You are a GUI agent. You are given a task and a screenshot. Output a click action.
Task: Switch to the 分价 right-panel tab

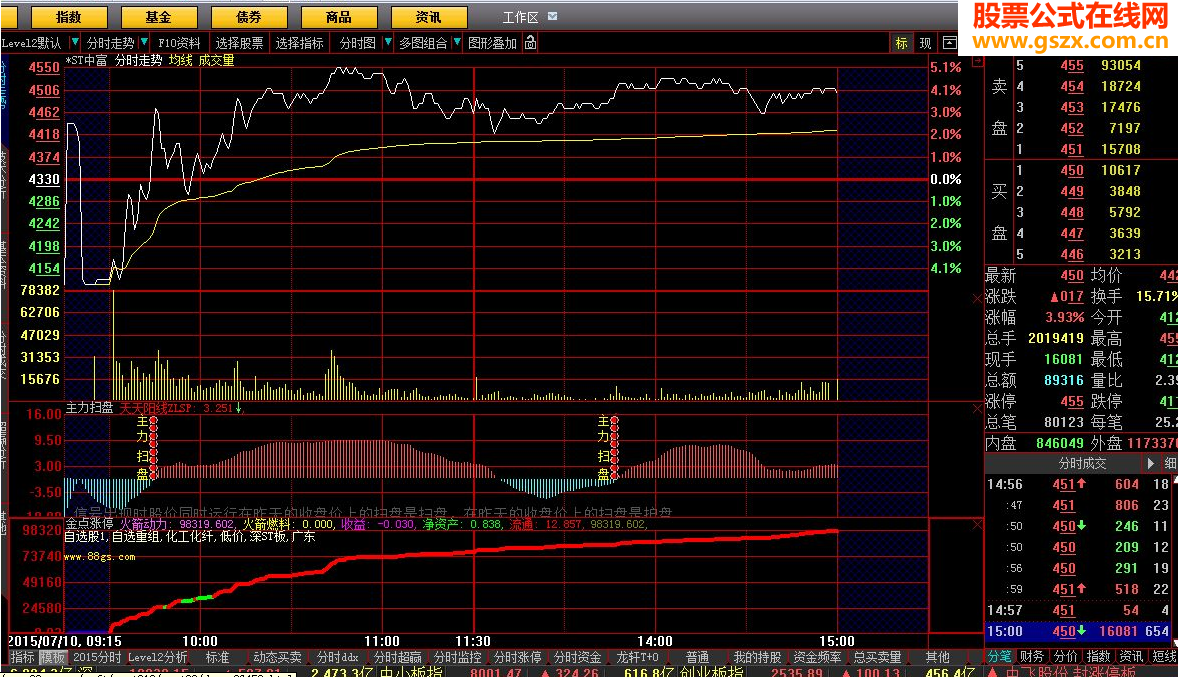(1066, 657)
